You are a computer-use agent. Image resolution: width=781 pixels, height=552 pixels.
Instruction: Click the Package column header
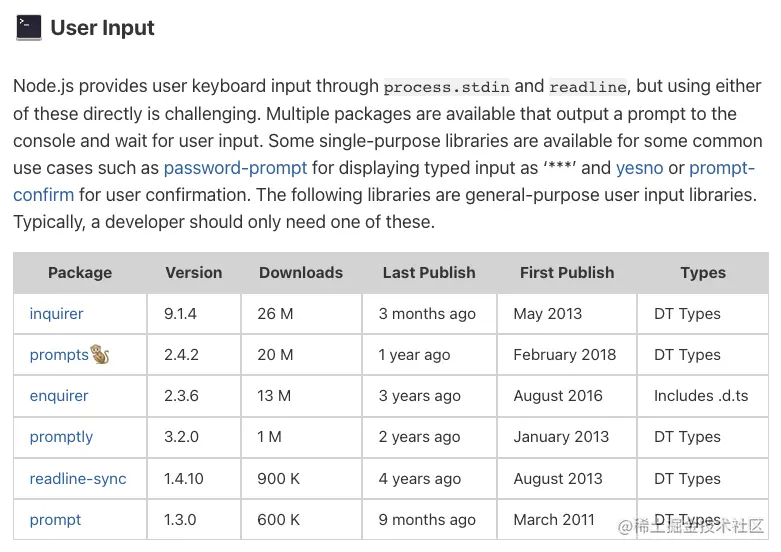[x=80, y=273]
